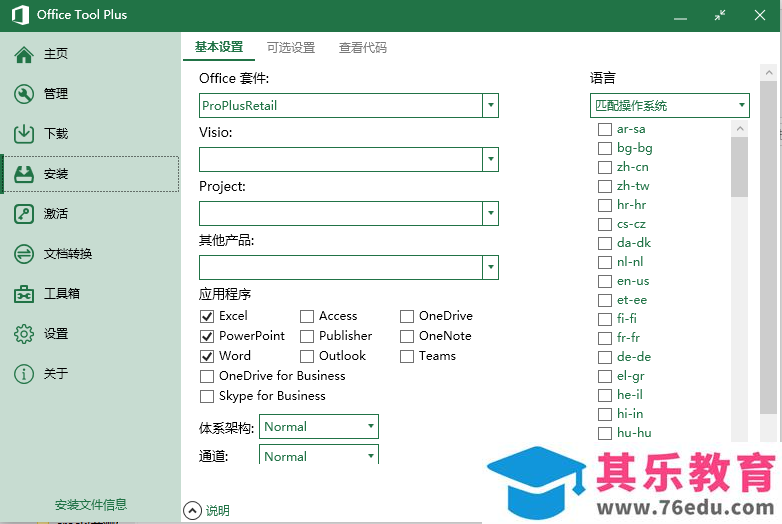Enable the OneNote checkbox
The width and height of the screenshot is (782, 524).
[407, 337]
